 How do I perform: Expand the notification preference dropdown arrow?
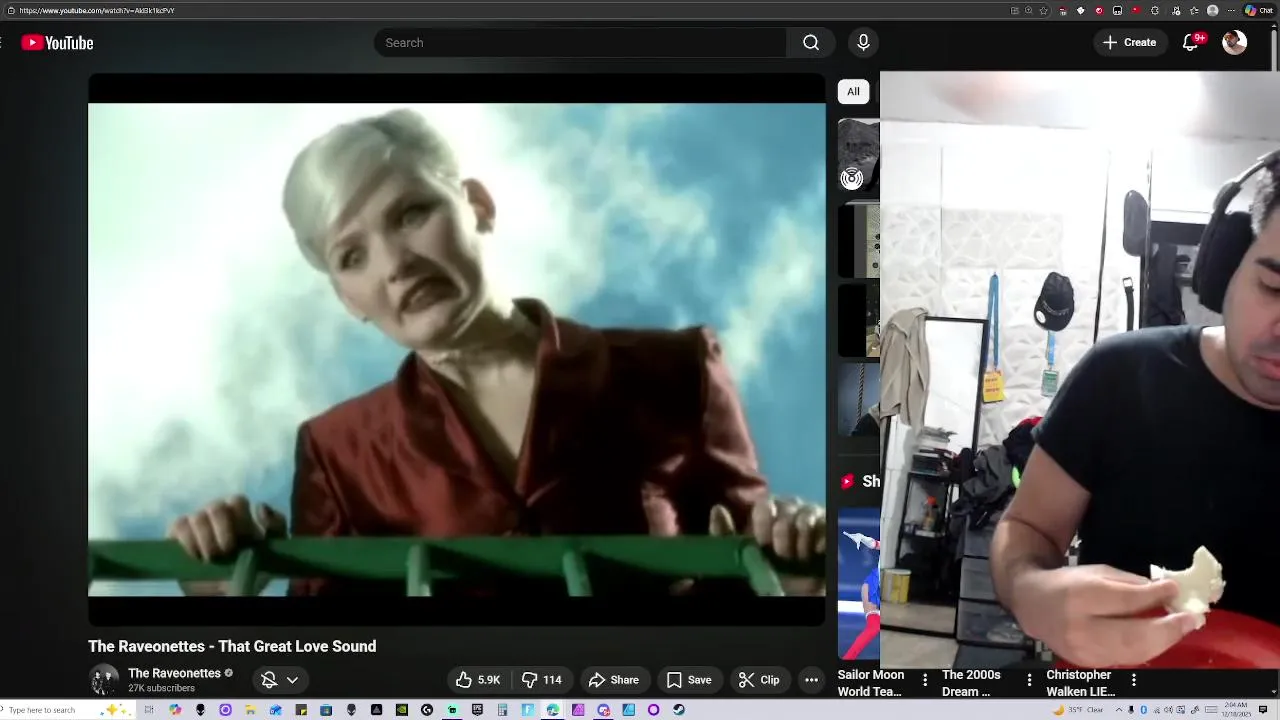[x=292, y=680]
